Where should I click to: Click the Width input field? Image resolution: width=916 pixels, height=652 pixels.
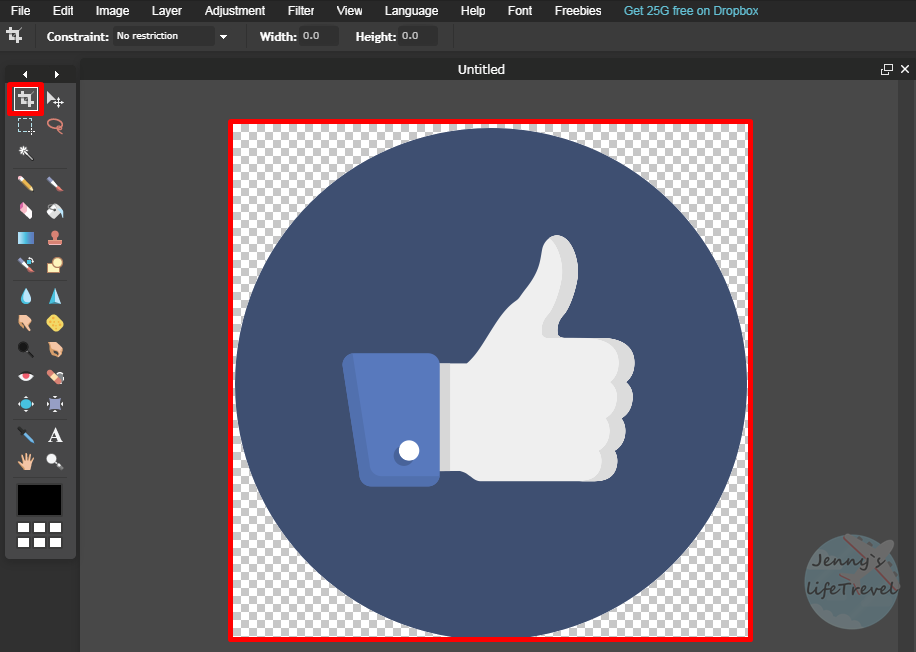click(x=319, y=36)
